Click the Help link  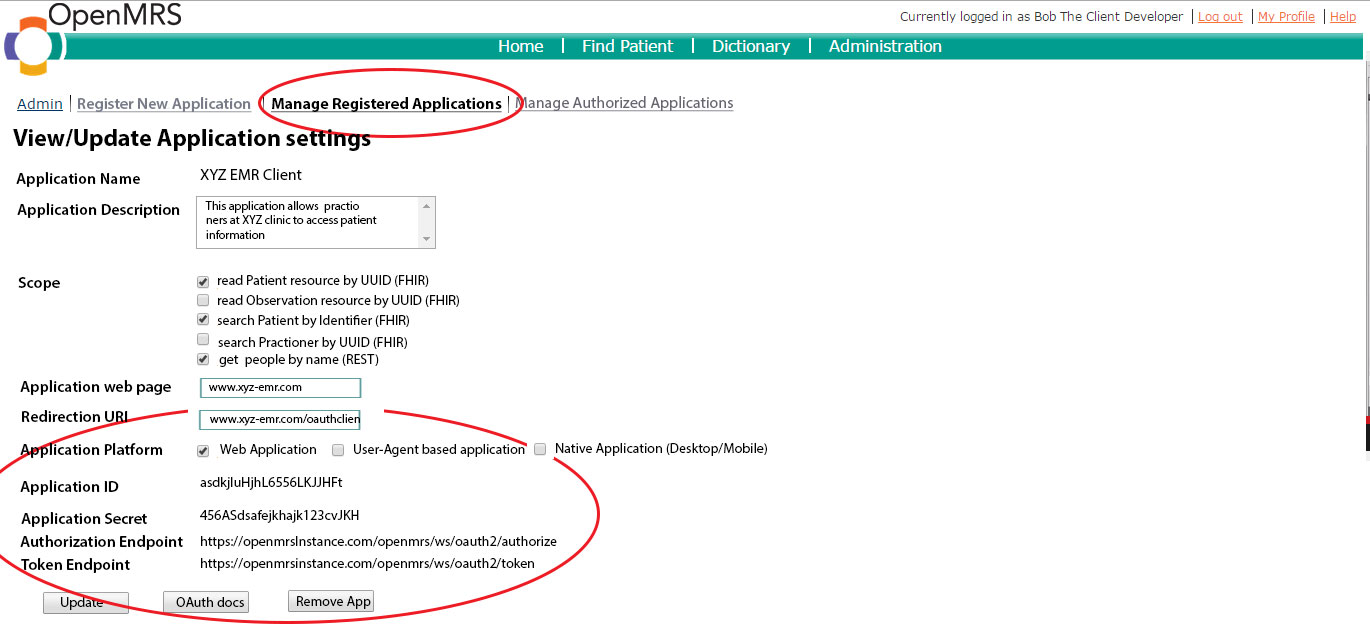[x=1343, y=16]
